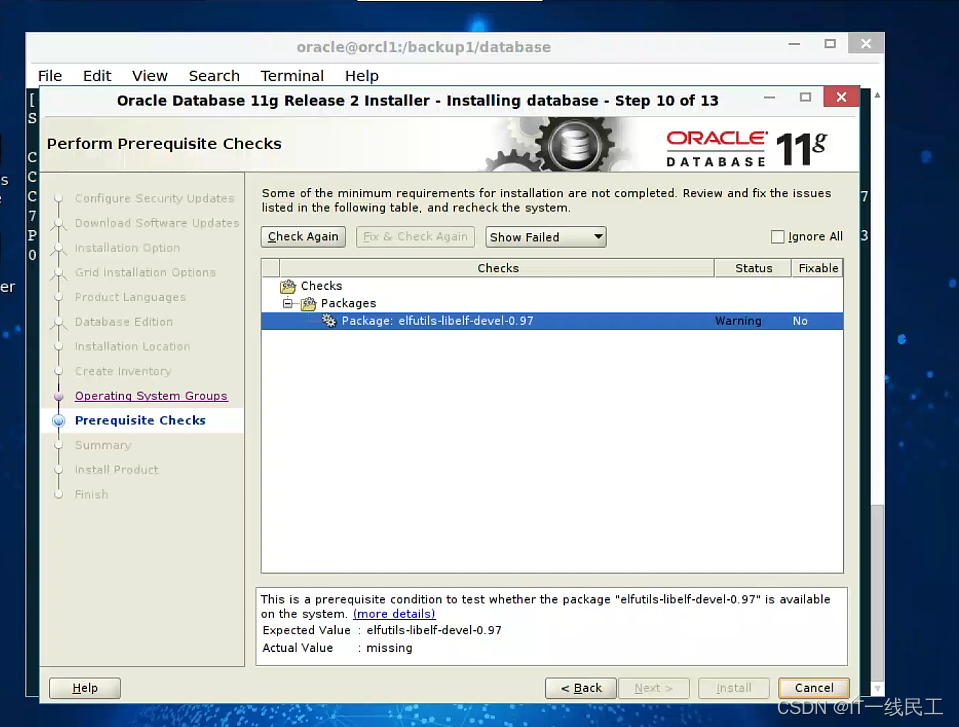Click the Operating System Groups step marker

[58, 396]
